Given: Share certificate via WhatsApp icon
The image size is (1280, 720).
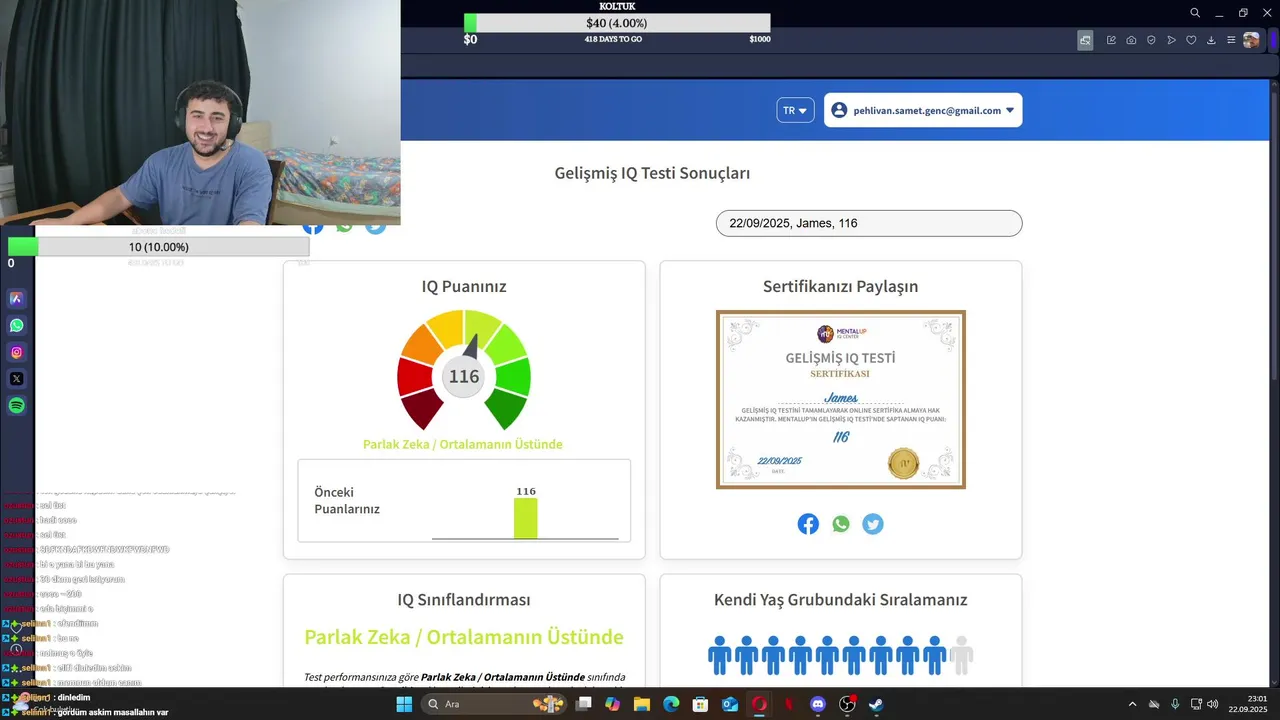Looking at the screenshot, I should point(841,524).
